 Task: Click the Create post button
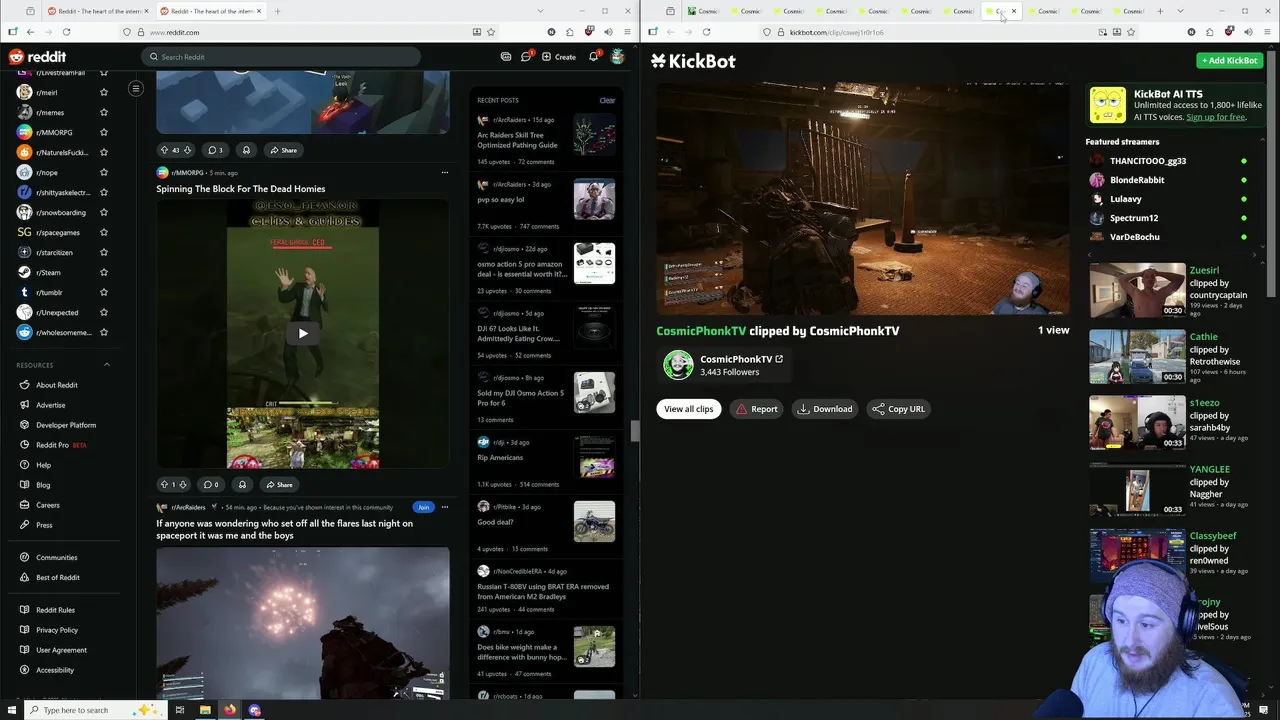(x=559, y=57)
